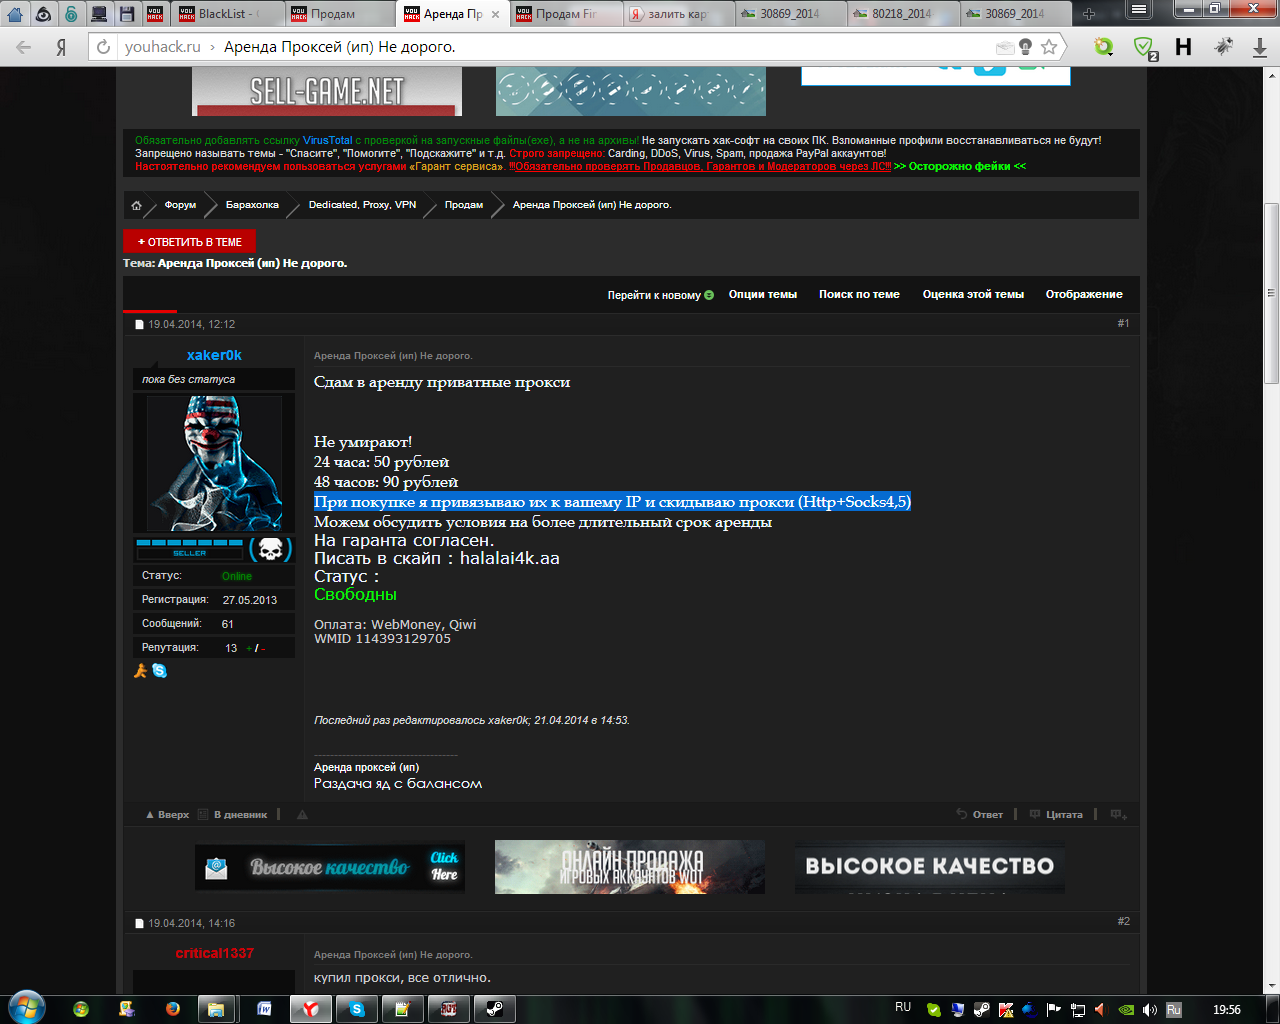Open Yandex home via the Я button
This screenshot has height=1024, width=1280.
[x=61, y=47]
